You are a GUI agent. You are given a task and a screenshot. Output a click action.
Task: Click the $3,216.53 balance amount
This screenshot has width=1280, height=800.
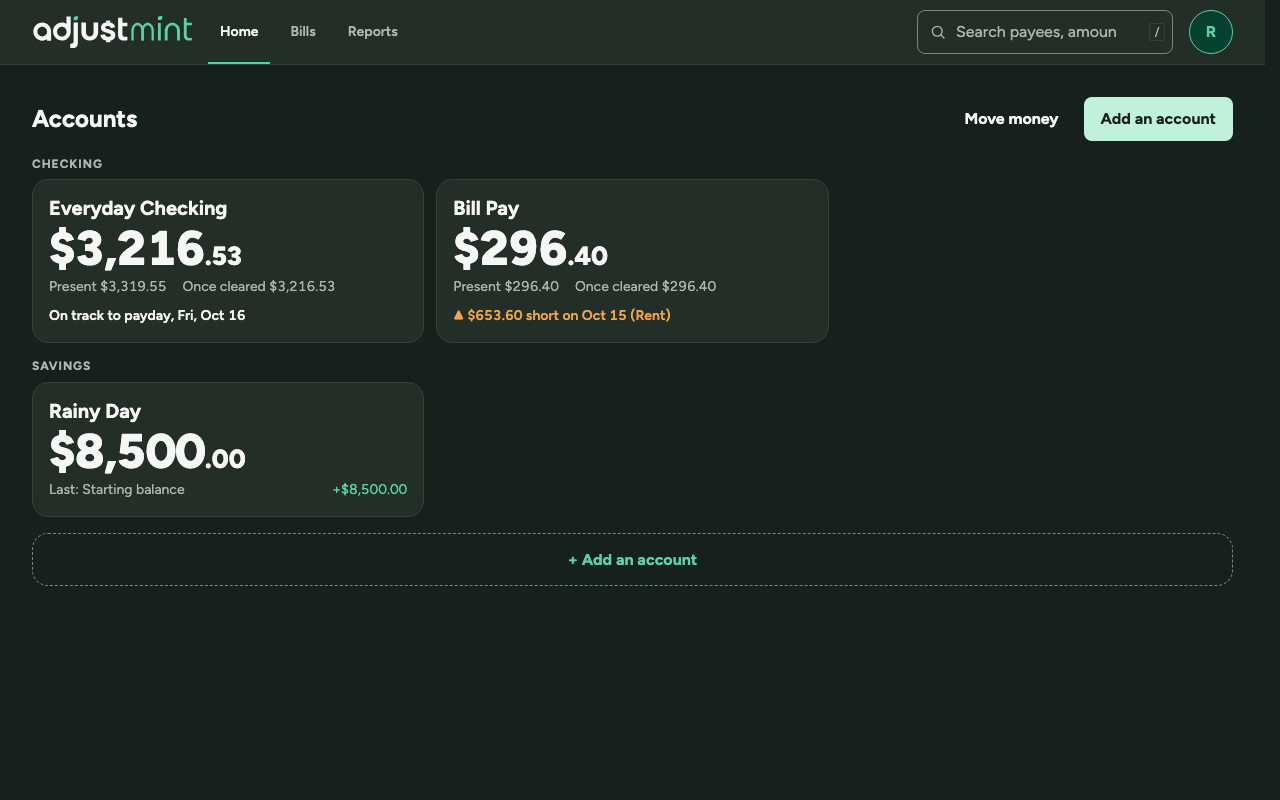click(145, 249)
